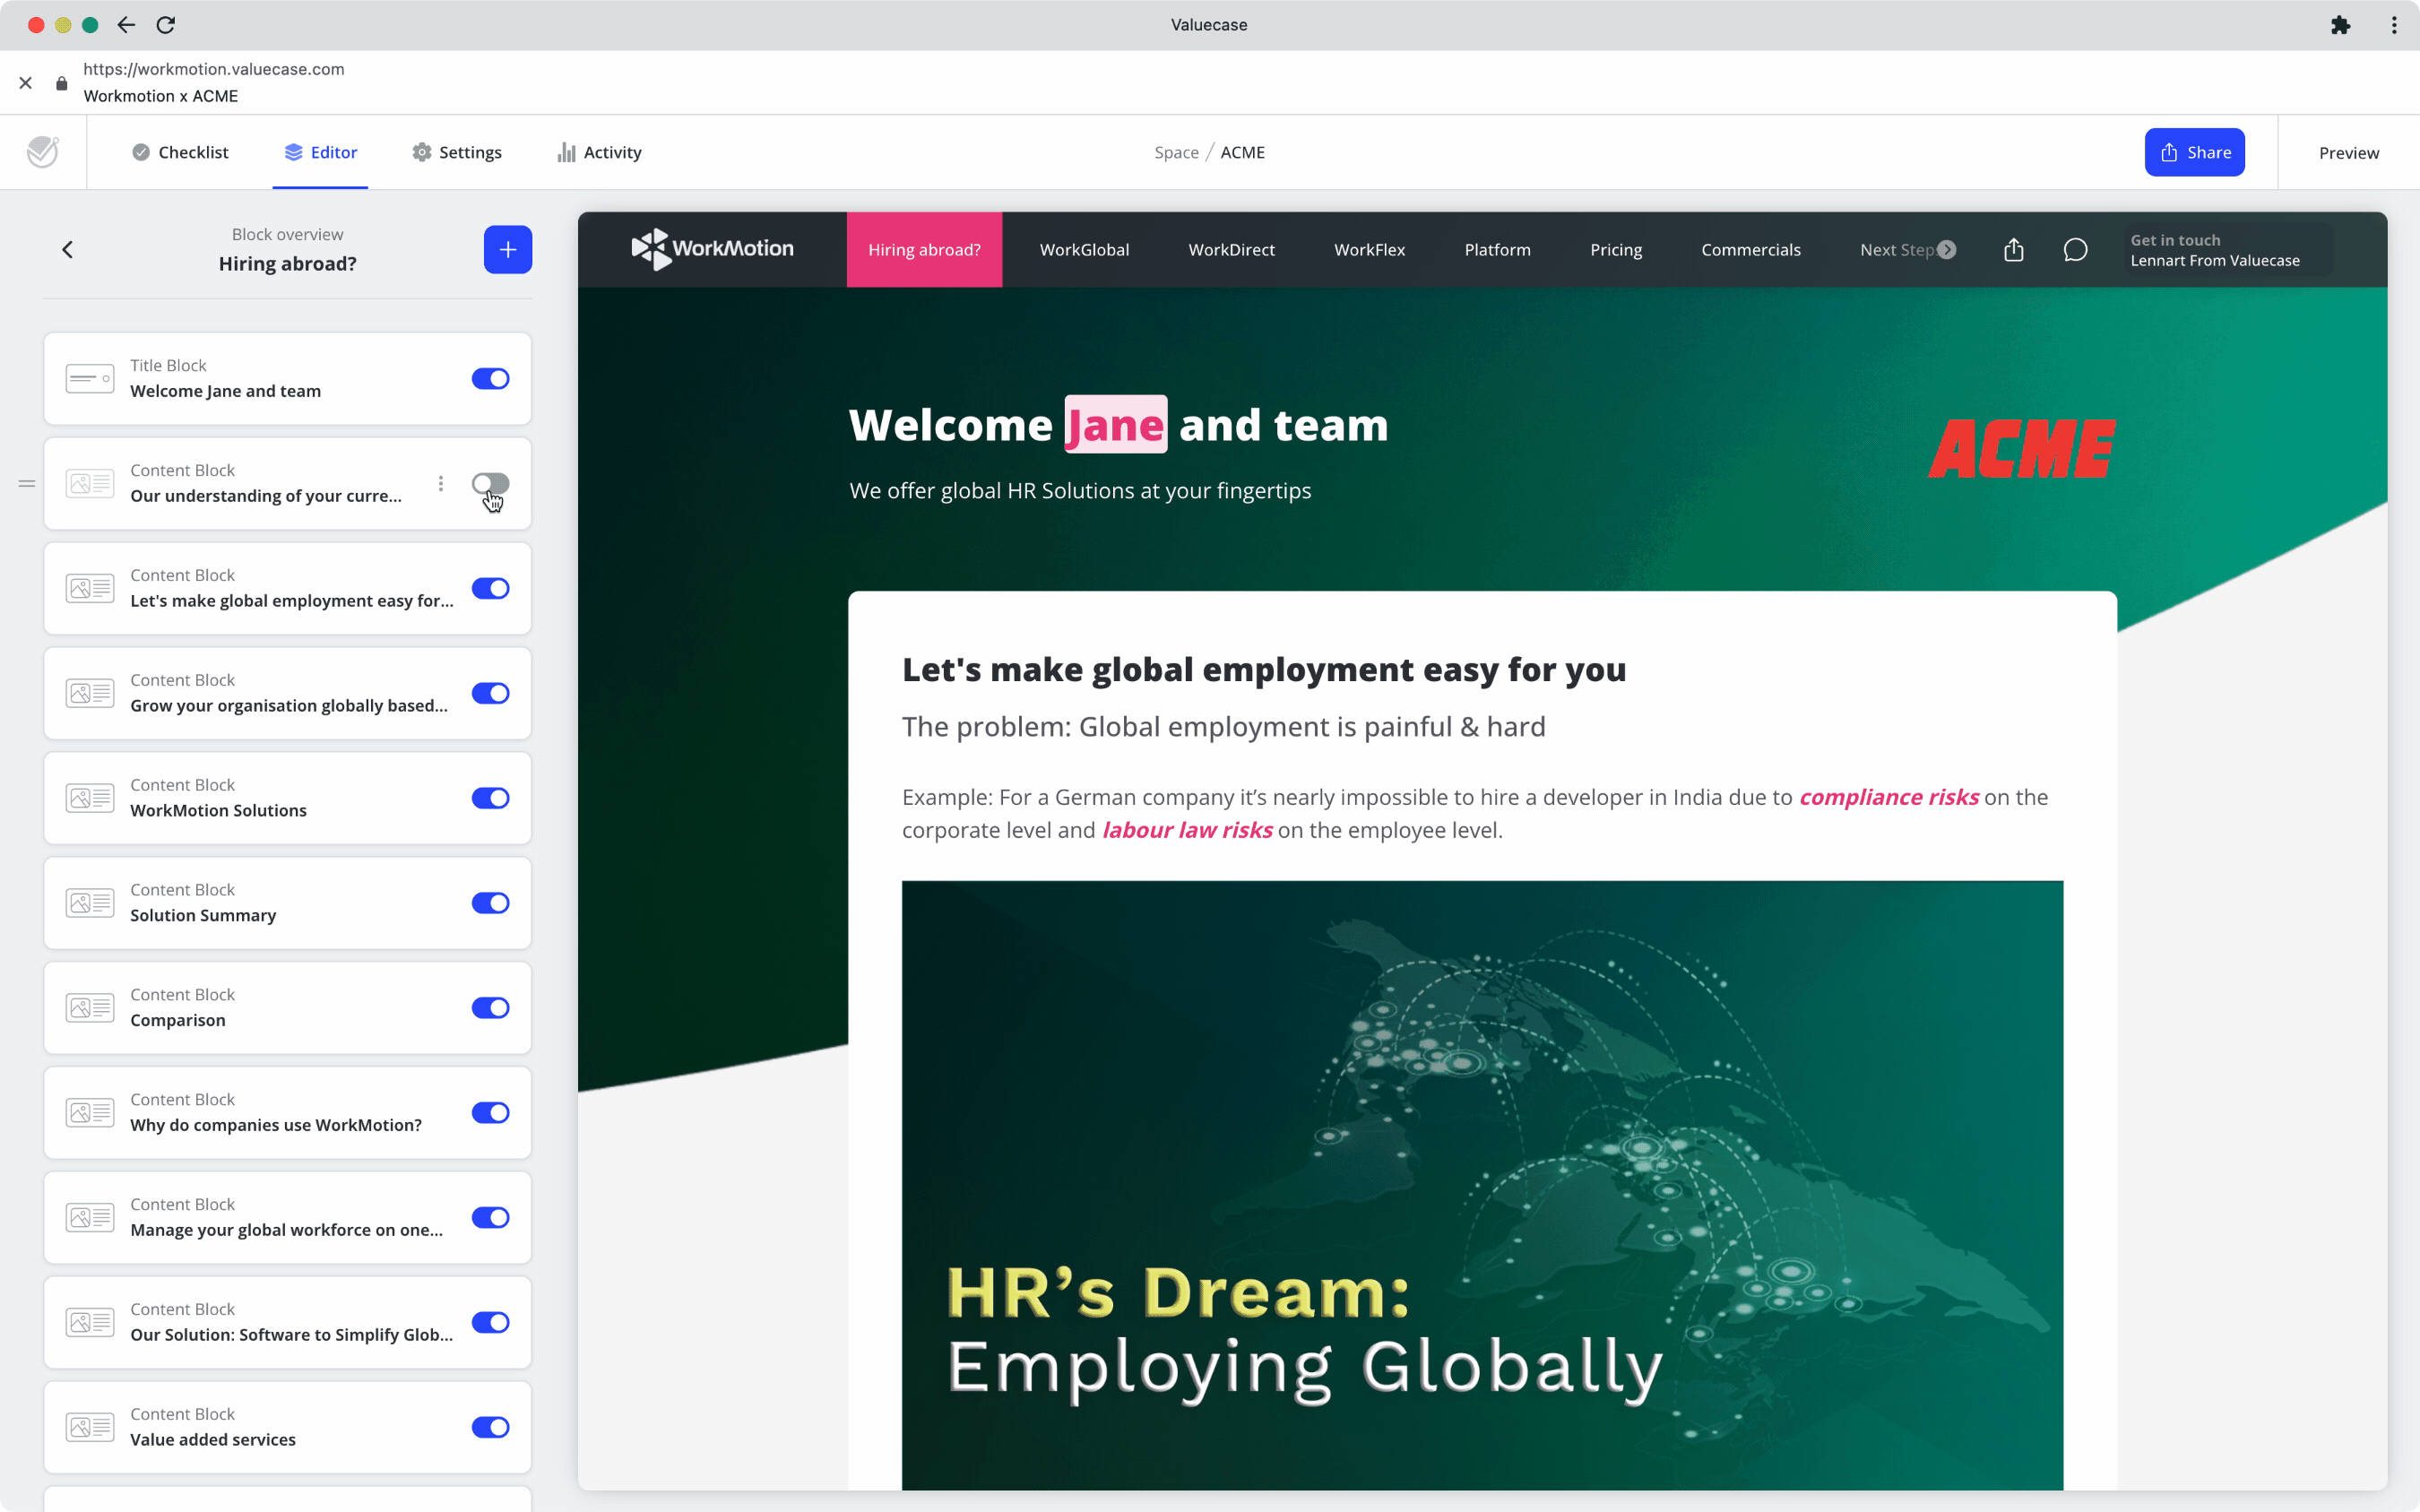Image resolution: width=2420 pixels, height=1512 pixels.
Task: Select the WorkFlex preview tab
Action: [1369, 249]
